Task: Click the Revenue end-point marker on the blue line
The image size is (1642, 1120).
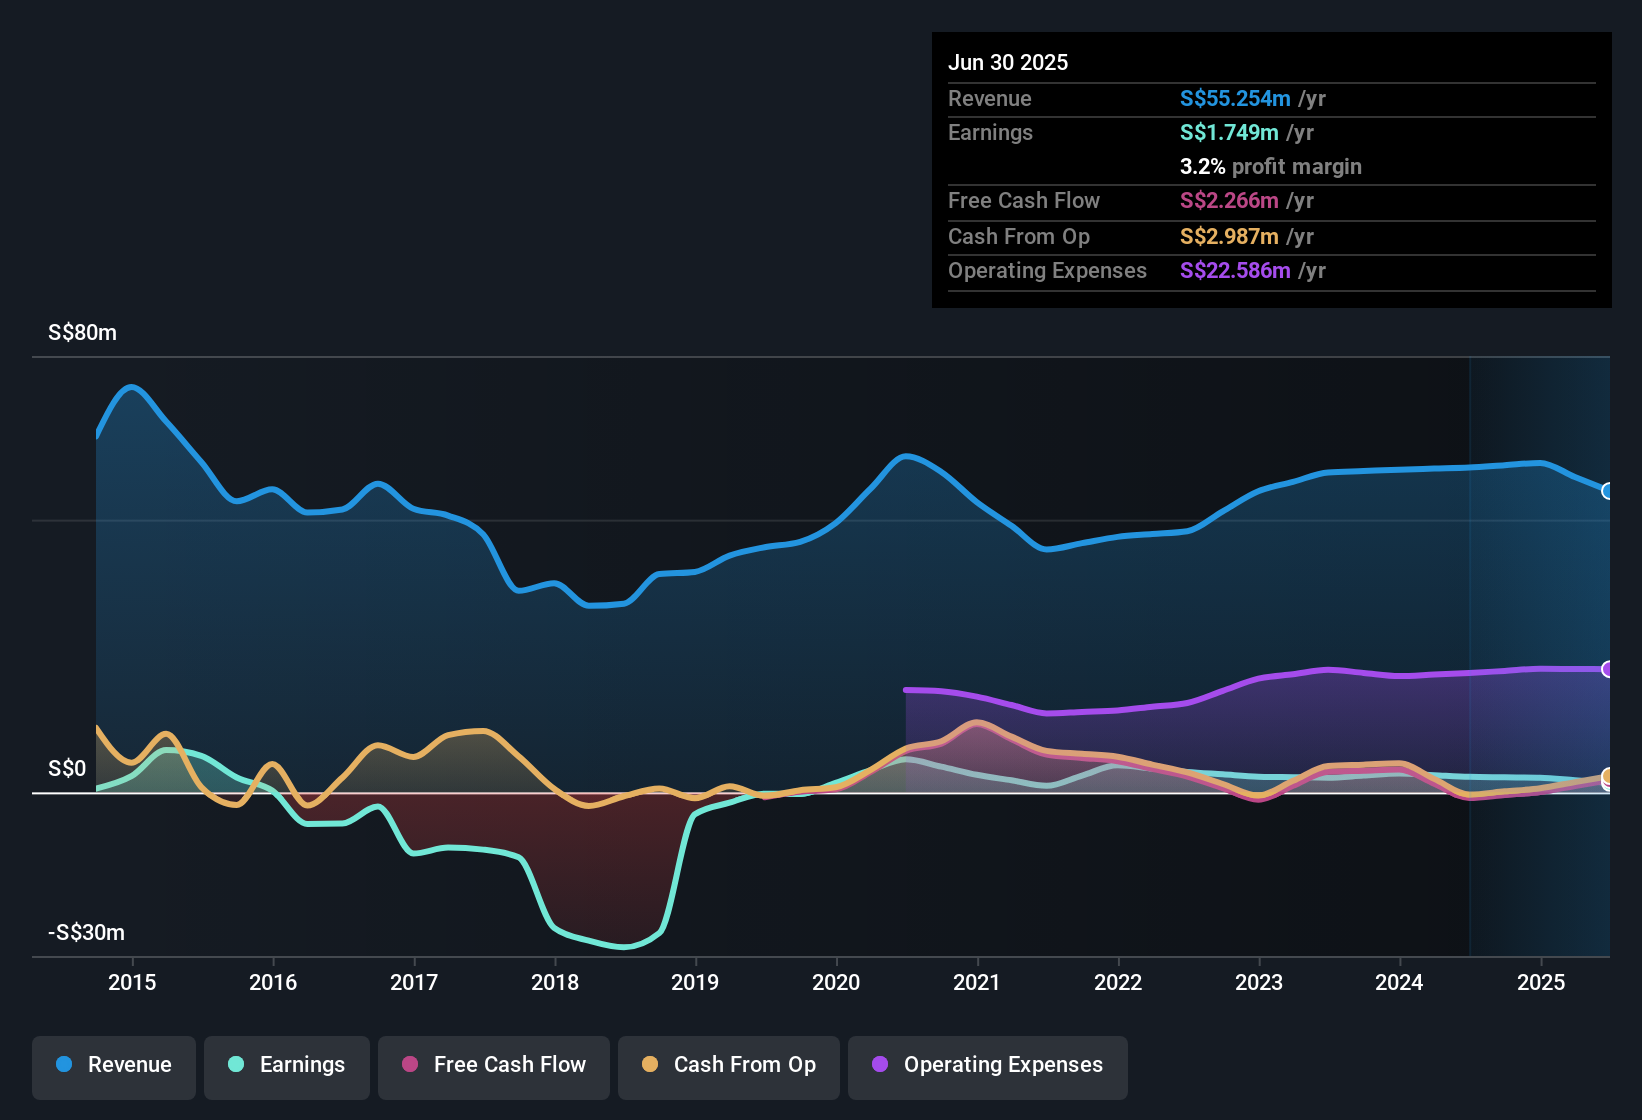Action: click(x=1608, y=491)
